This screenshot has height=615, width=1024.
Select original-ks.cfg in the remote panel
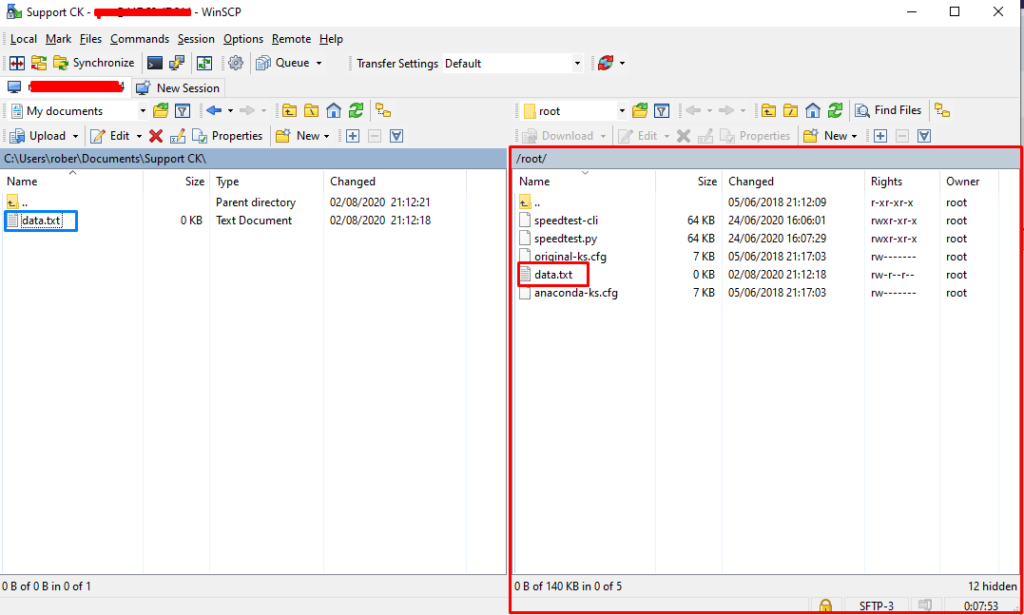pyautogui.click(x=570, y=257)
